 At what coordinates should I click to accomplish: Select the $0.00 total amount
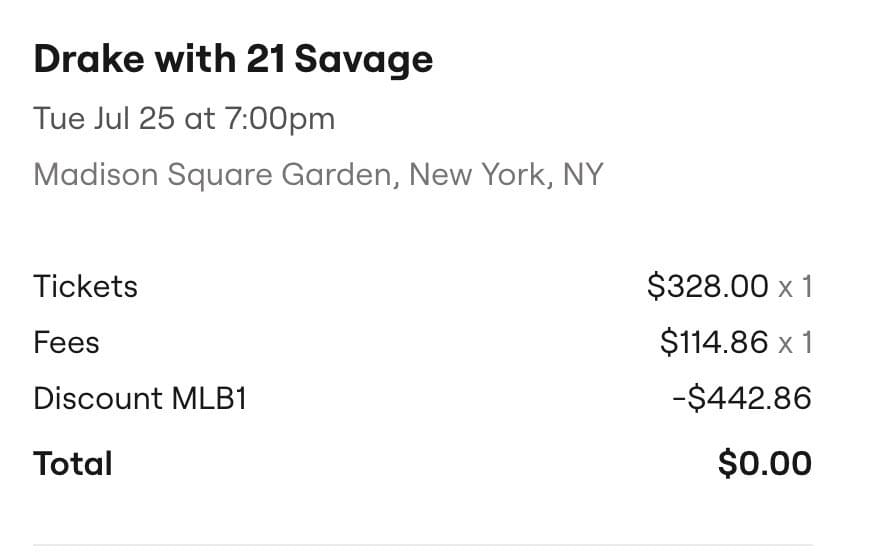pos(765,464)
